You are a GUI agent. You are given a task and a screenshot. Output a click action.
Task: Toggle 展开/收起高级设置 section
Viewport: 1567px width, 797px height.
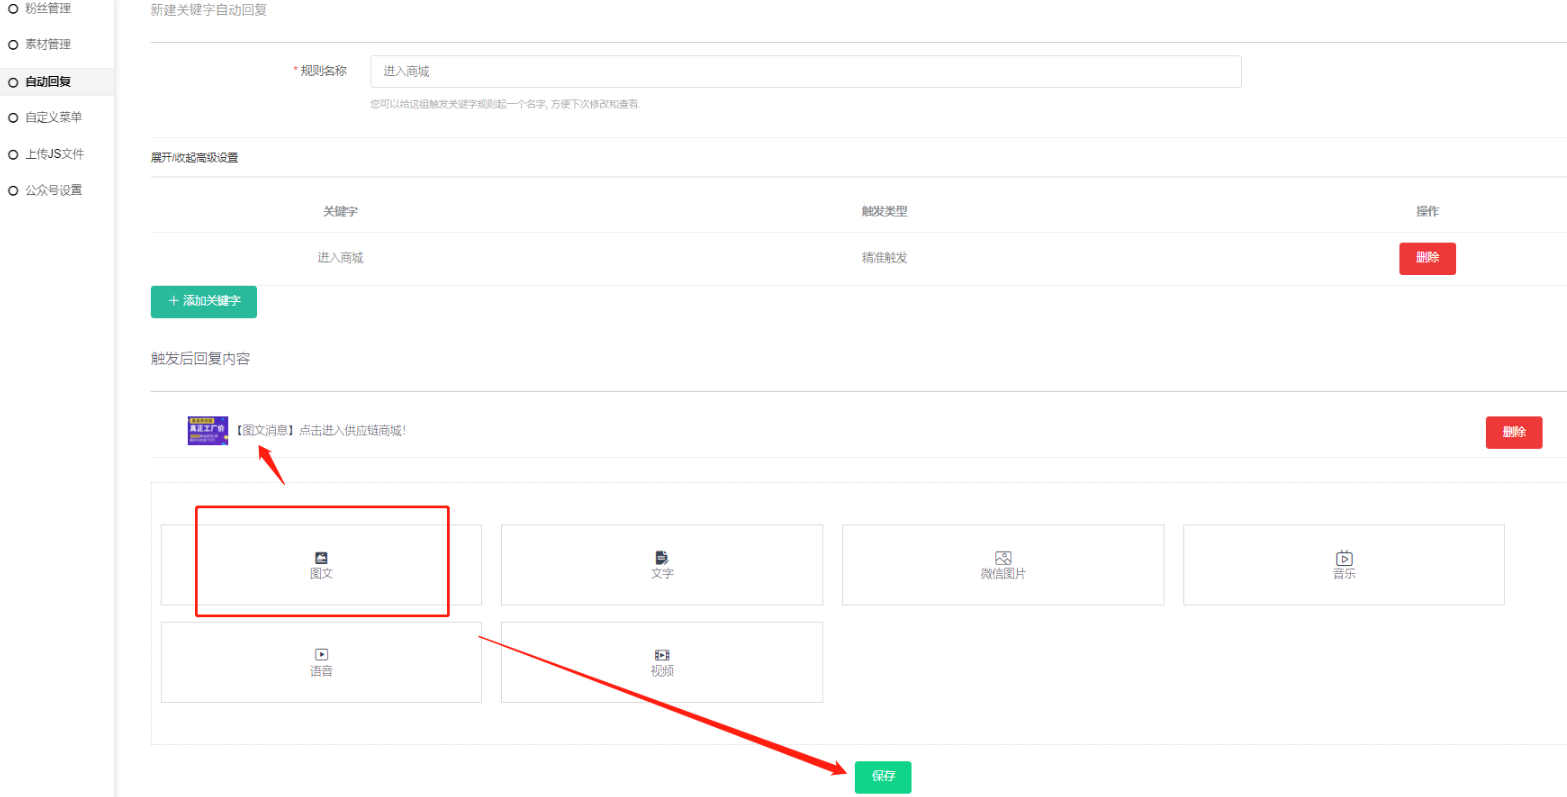(194, 158)
